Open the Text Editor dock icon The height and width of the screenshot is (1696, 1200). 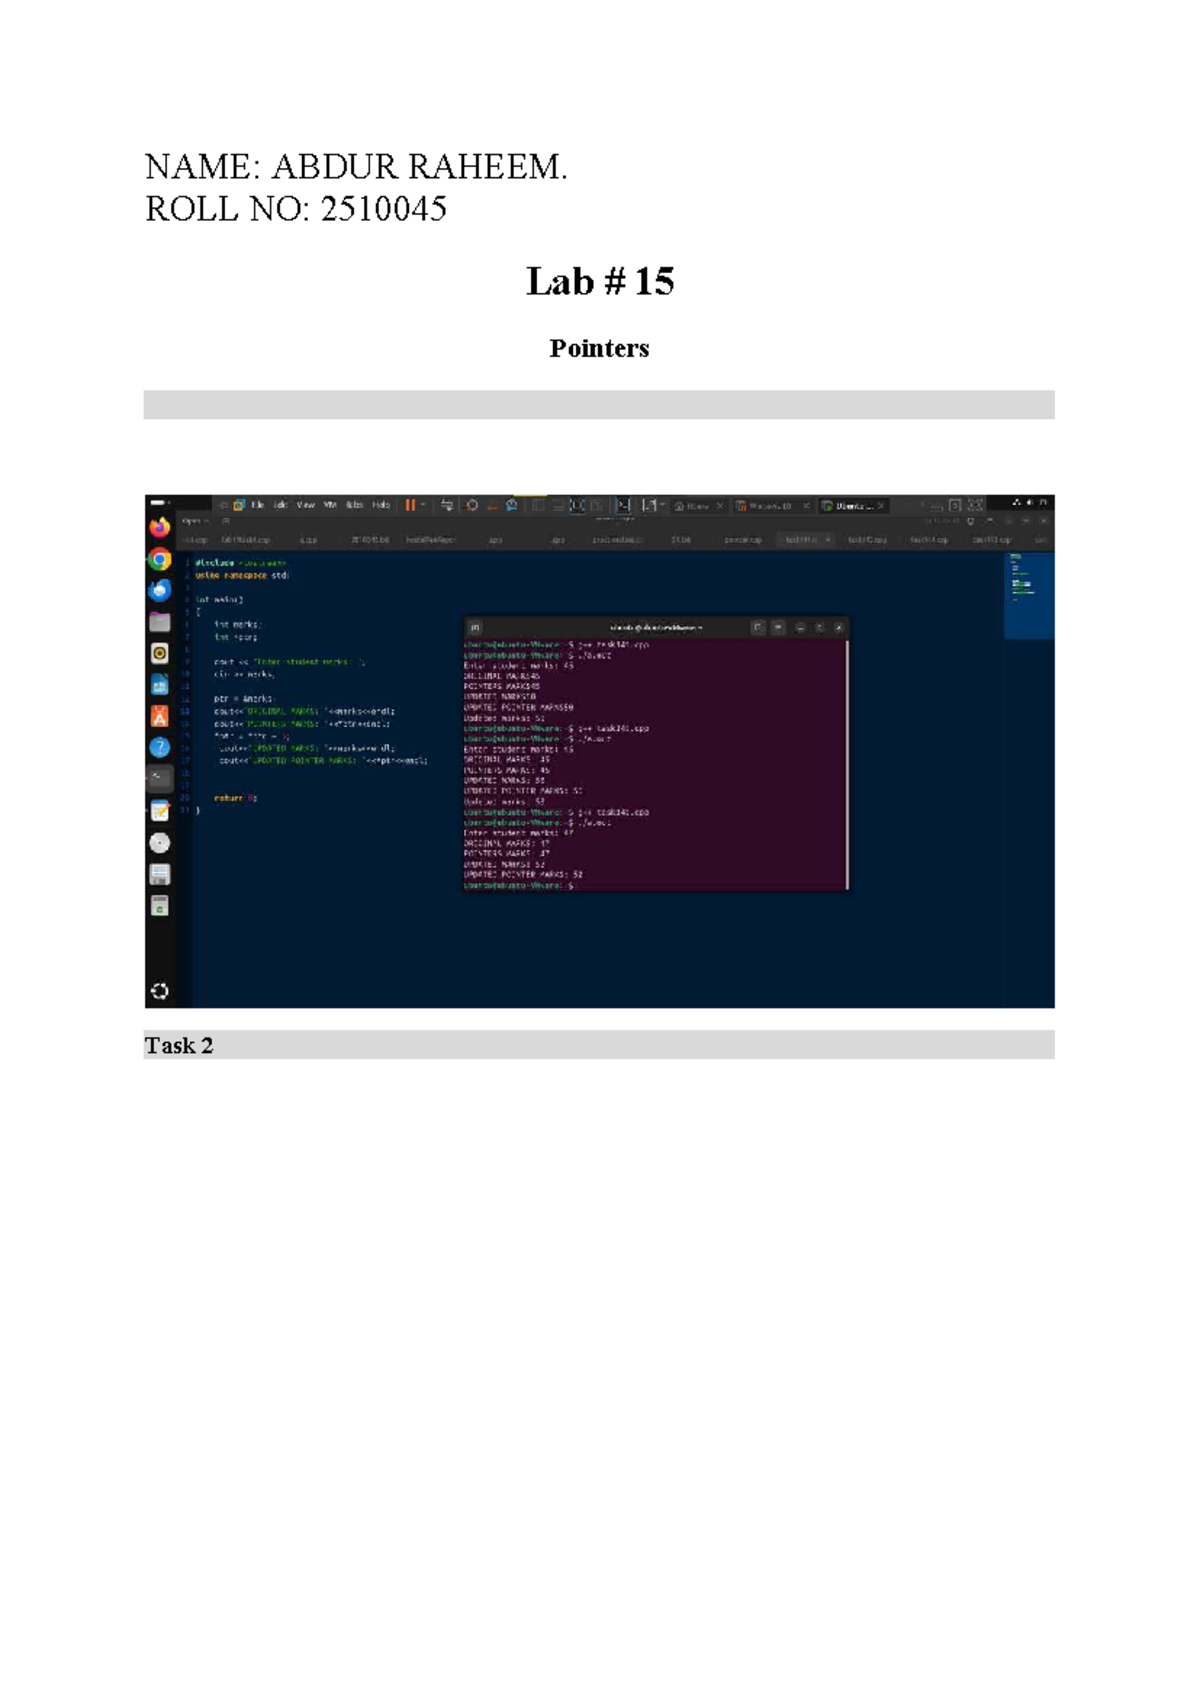coord(159,811)
